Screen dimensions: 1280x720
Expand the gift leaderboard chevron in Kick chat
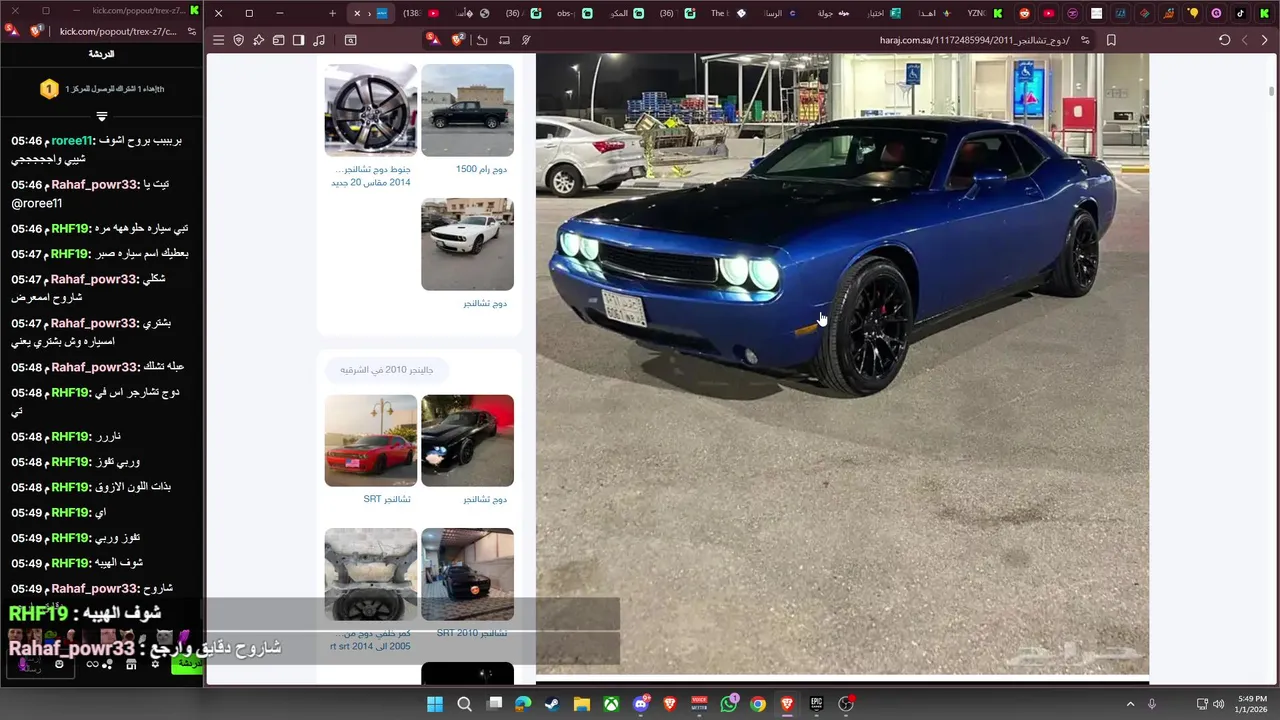101,116
